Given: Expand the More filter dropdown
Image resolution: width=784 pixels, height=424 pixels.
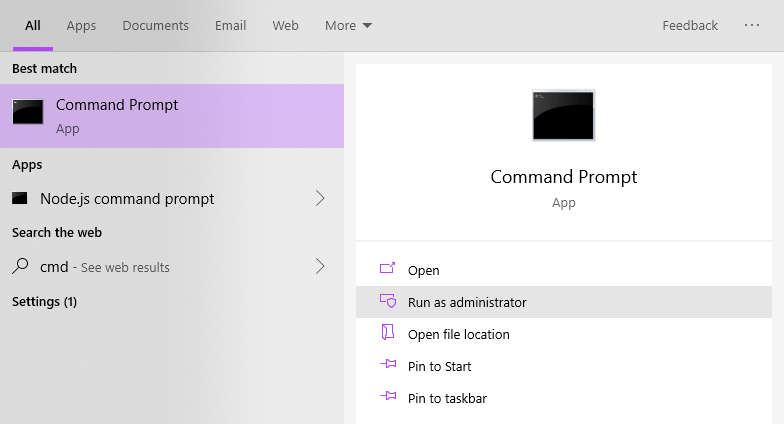Looking at the screenshot, I should coord(348,25).
